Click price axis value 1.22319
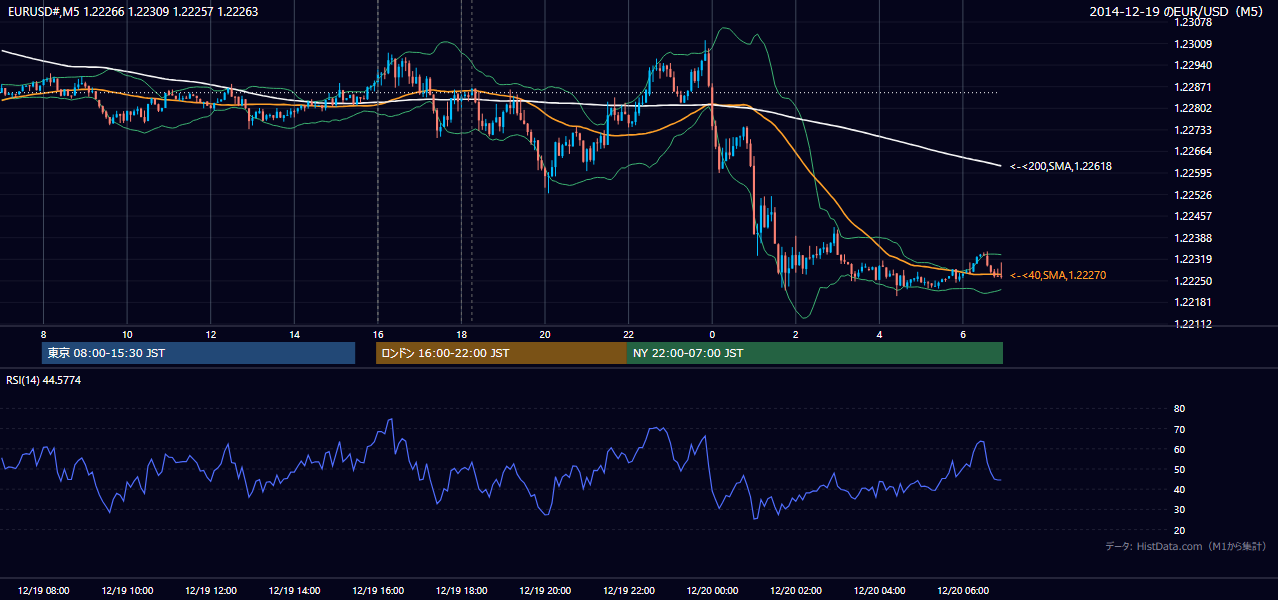The width and height of the screenshot is (1278, 600). [x=1193, y=259]
